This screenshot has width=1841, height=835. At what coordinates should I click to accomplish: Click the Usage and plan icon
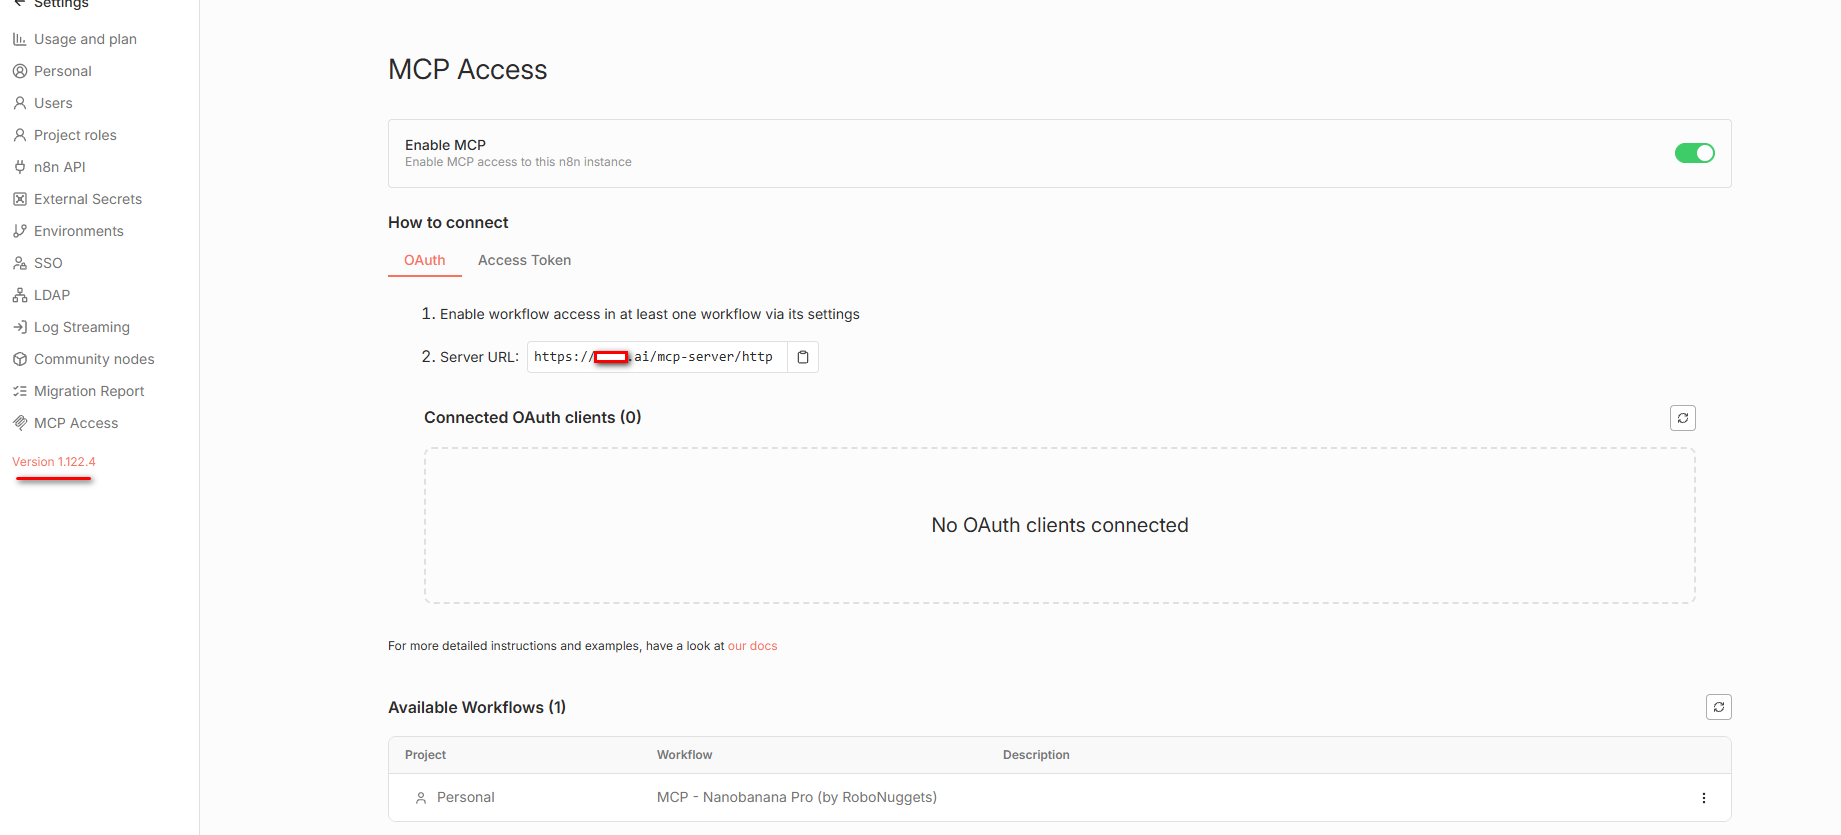point(19,39)
